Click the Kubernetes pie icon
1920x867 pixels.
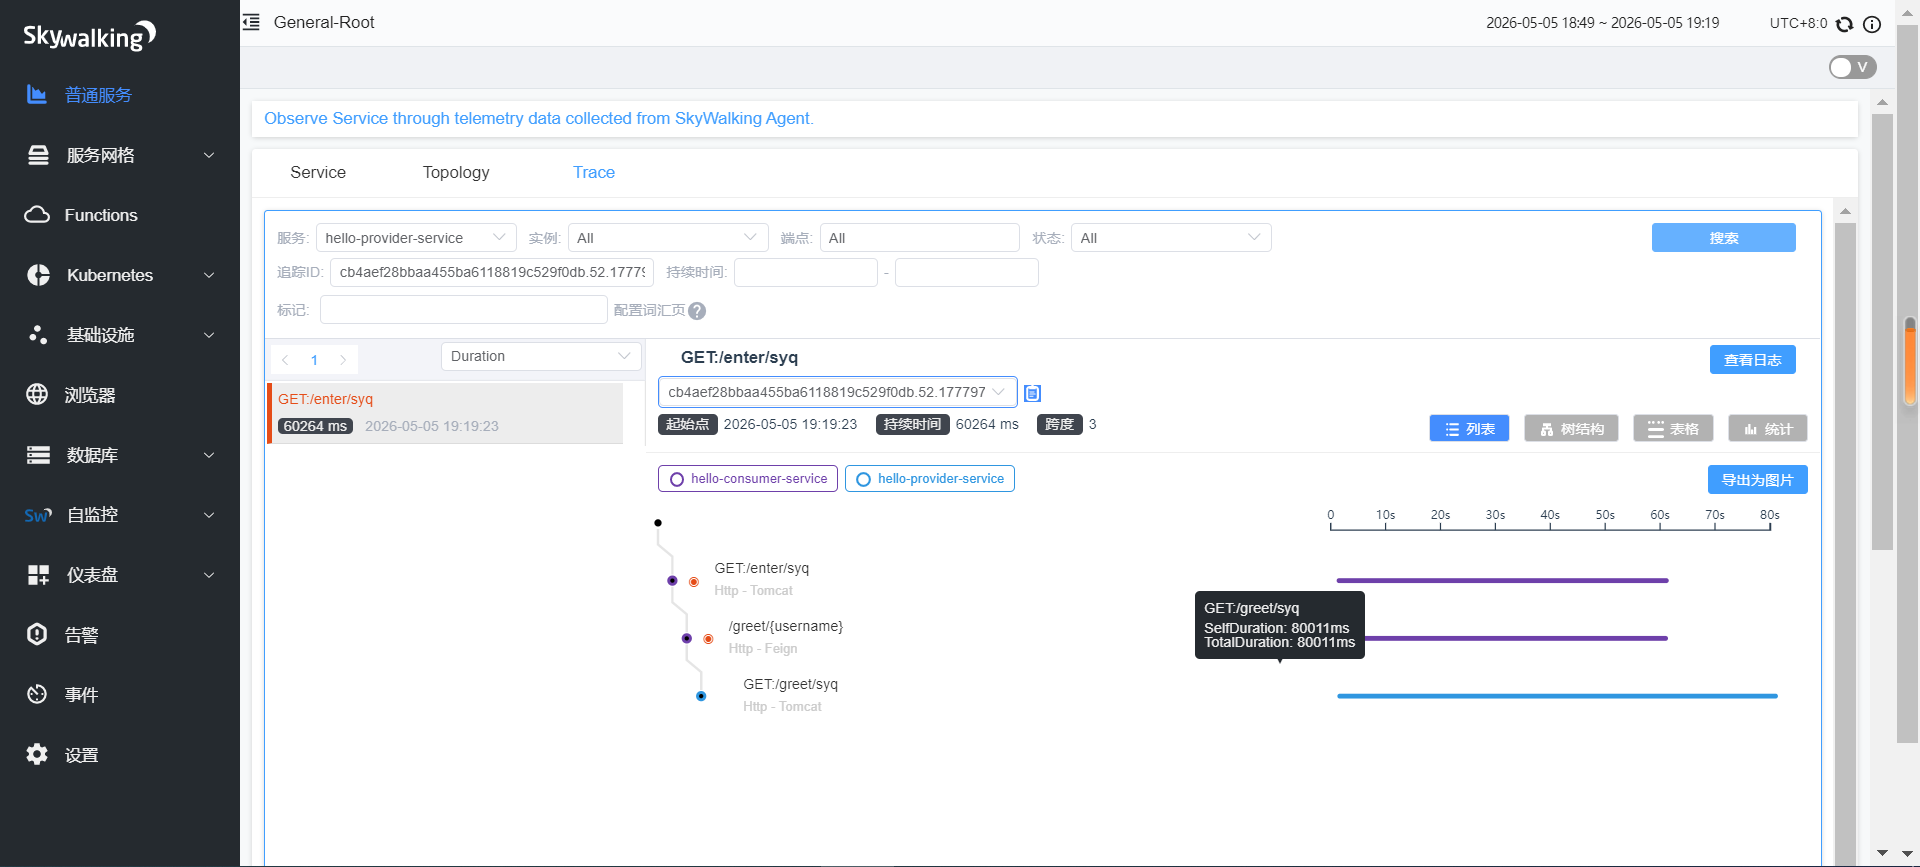pyautogui.click(x=38, y=275)
